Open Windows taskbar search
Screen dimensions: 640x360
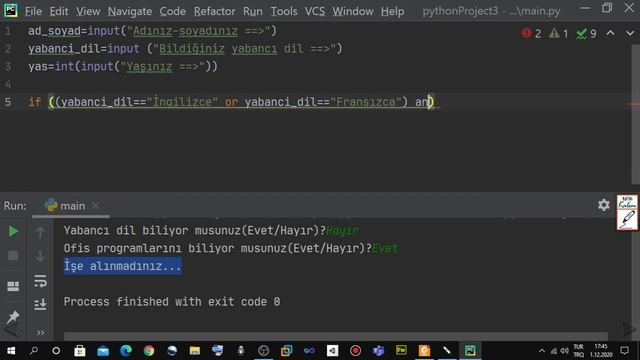(x=34, y=351)
